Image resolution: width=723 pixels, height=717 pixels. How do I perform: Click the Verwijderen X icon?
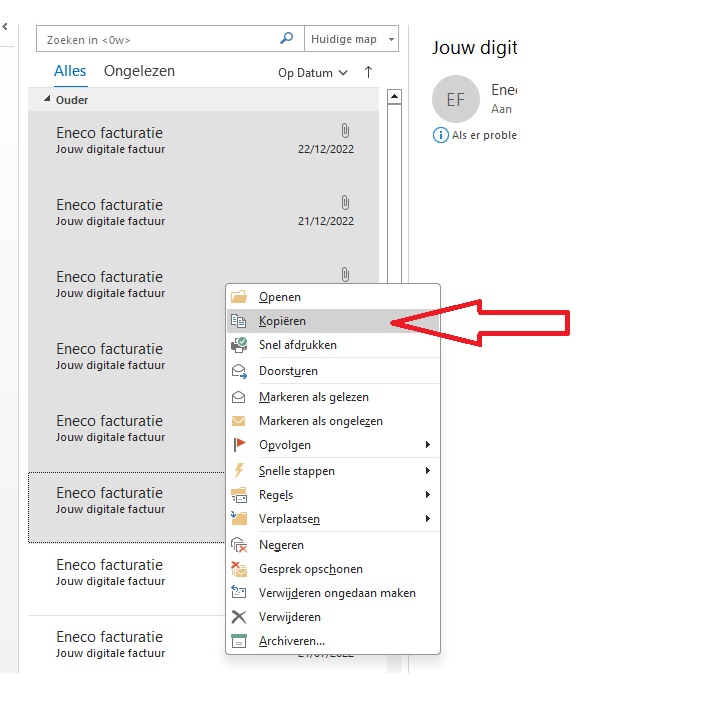239,617
